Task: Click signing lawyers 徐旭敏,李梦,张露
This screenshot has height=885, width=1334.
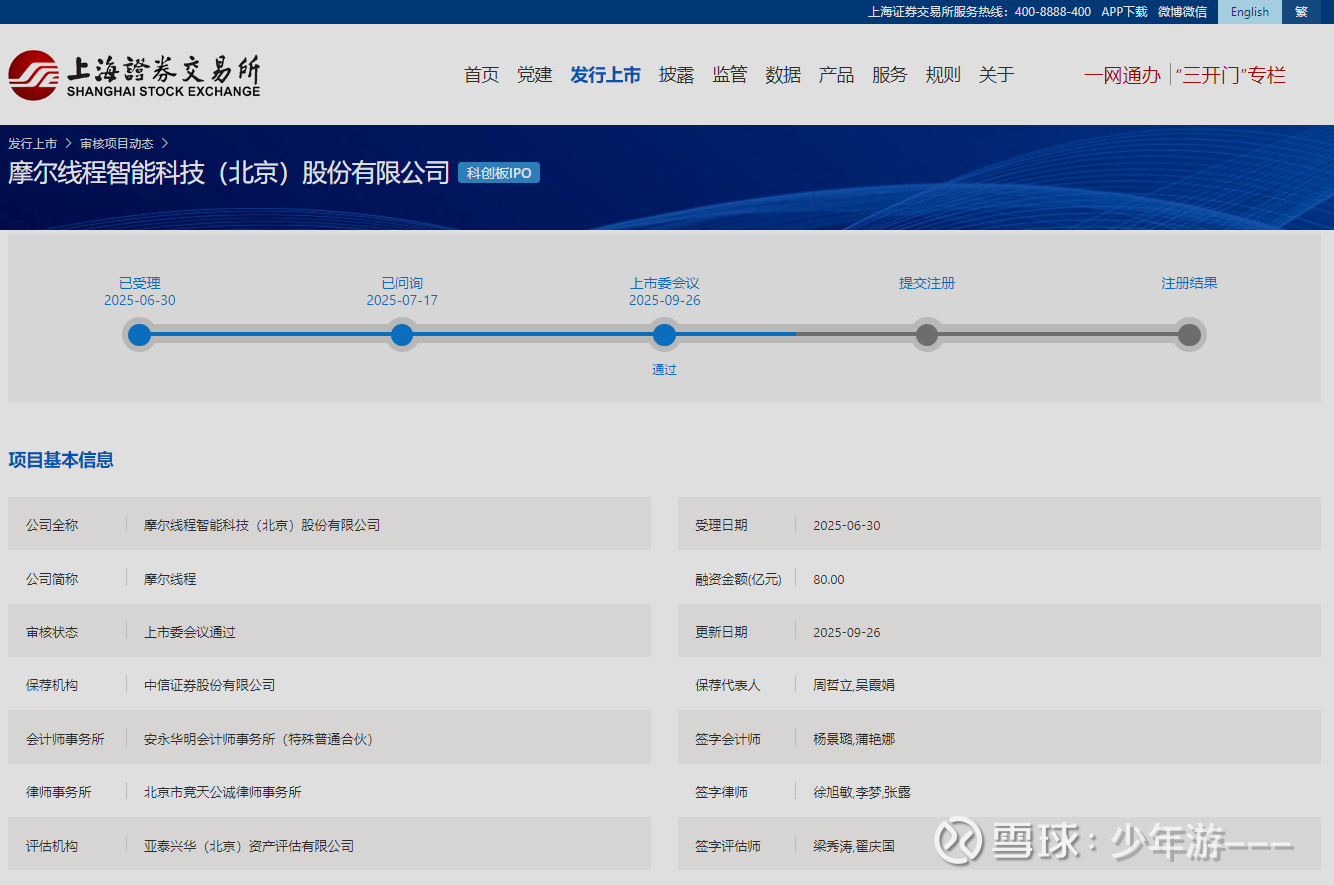Action: coord(862,792)
